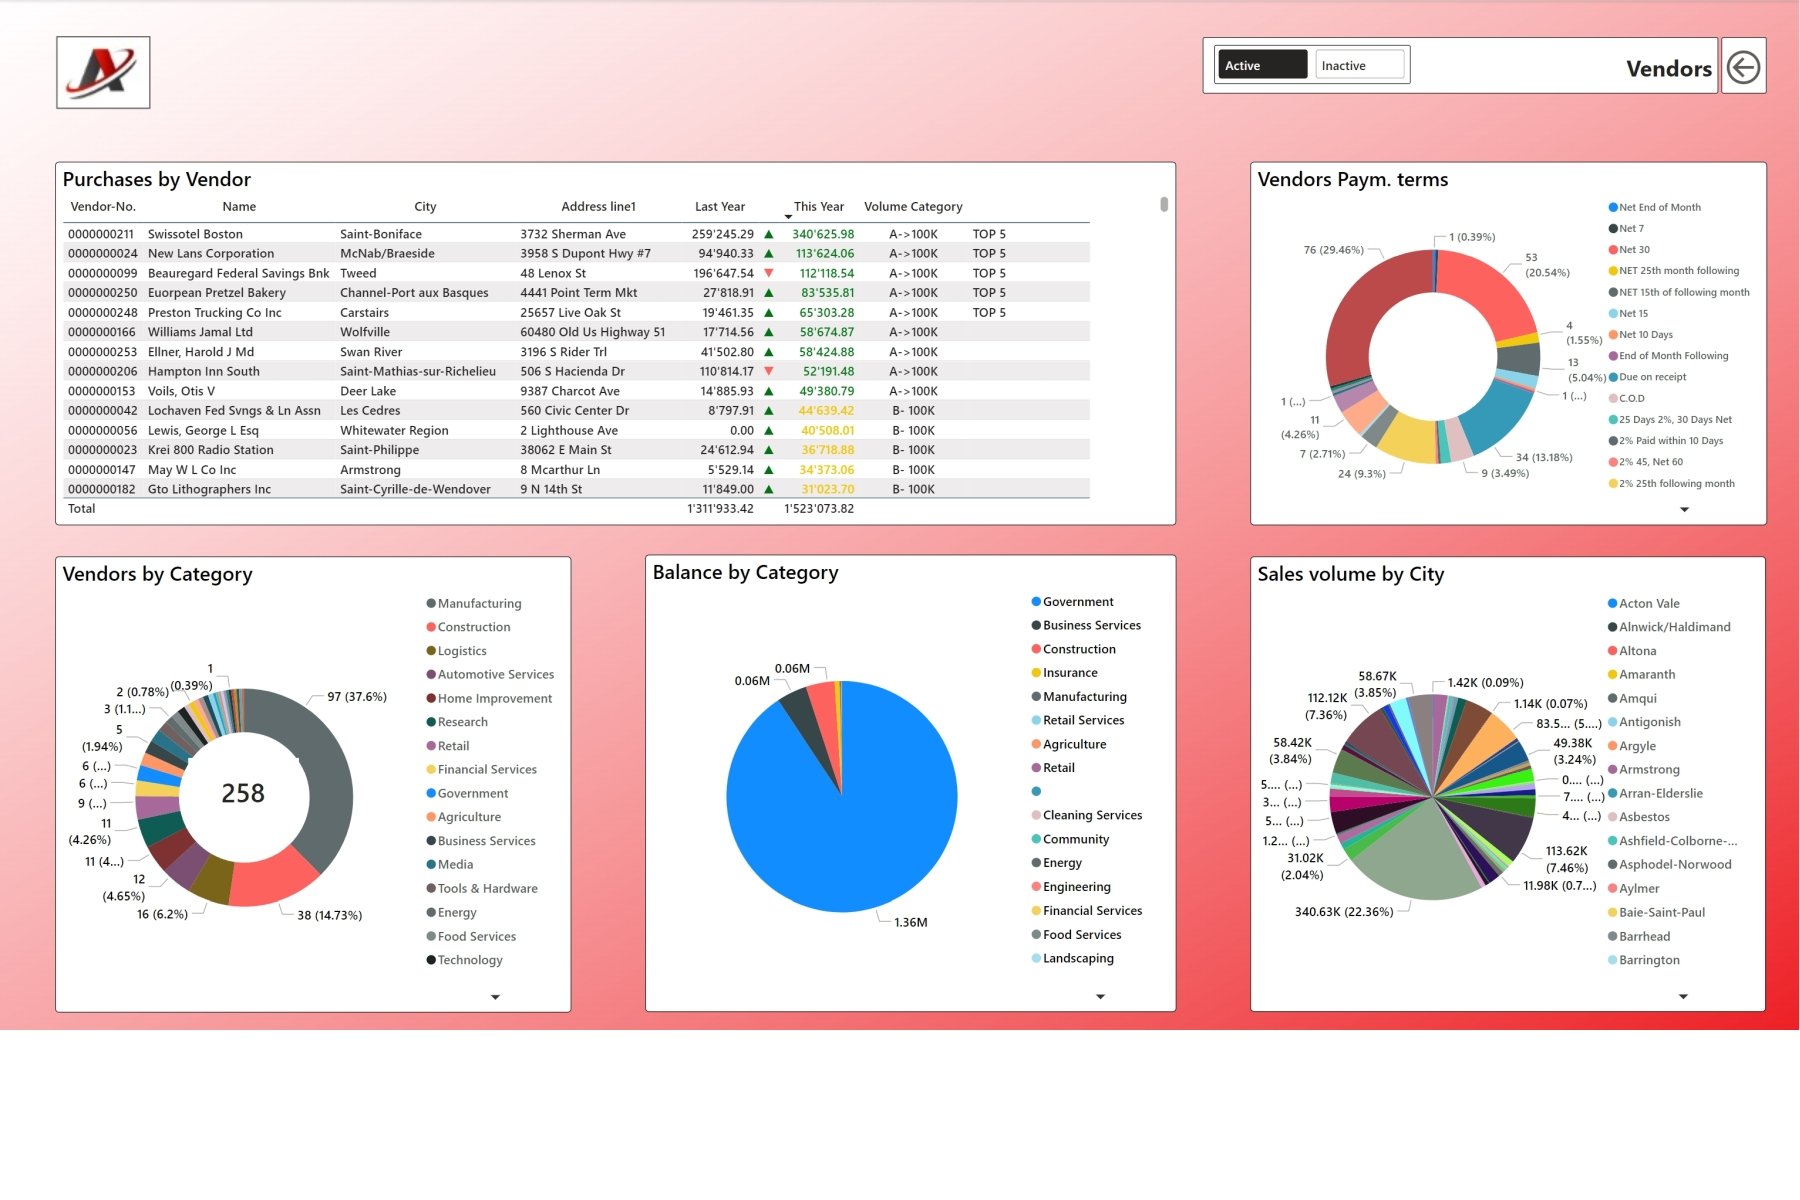Select Acton Vale city legend item

pyautogui.click(x=1643, y=603)
